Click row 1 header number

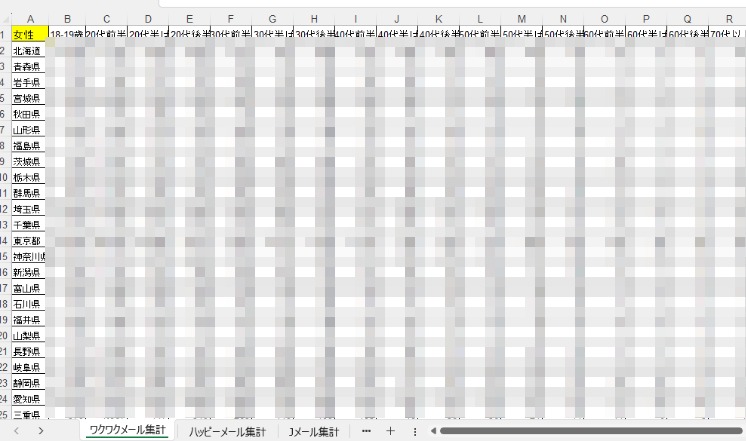[5, 35]
